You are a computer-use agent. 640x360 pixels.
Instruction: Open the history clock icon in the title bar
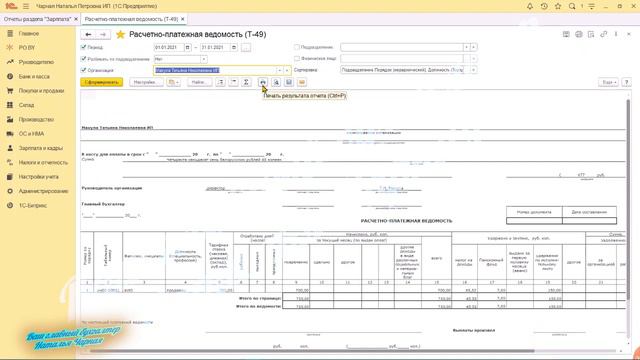coord(544,6)
